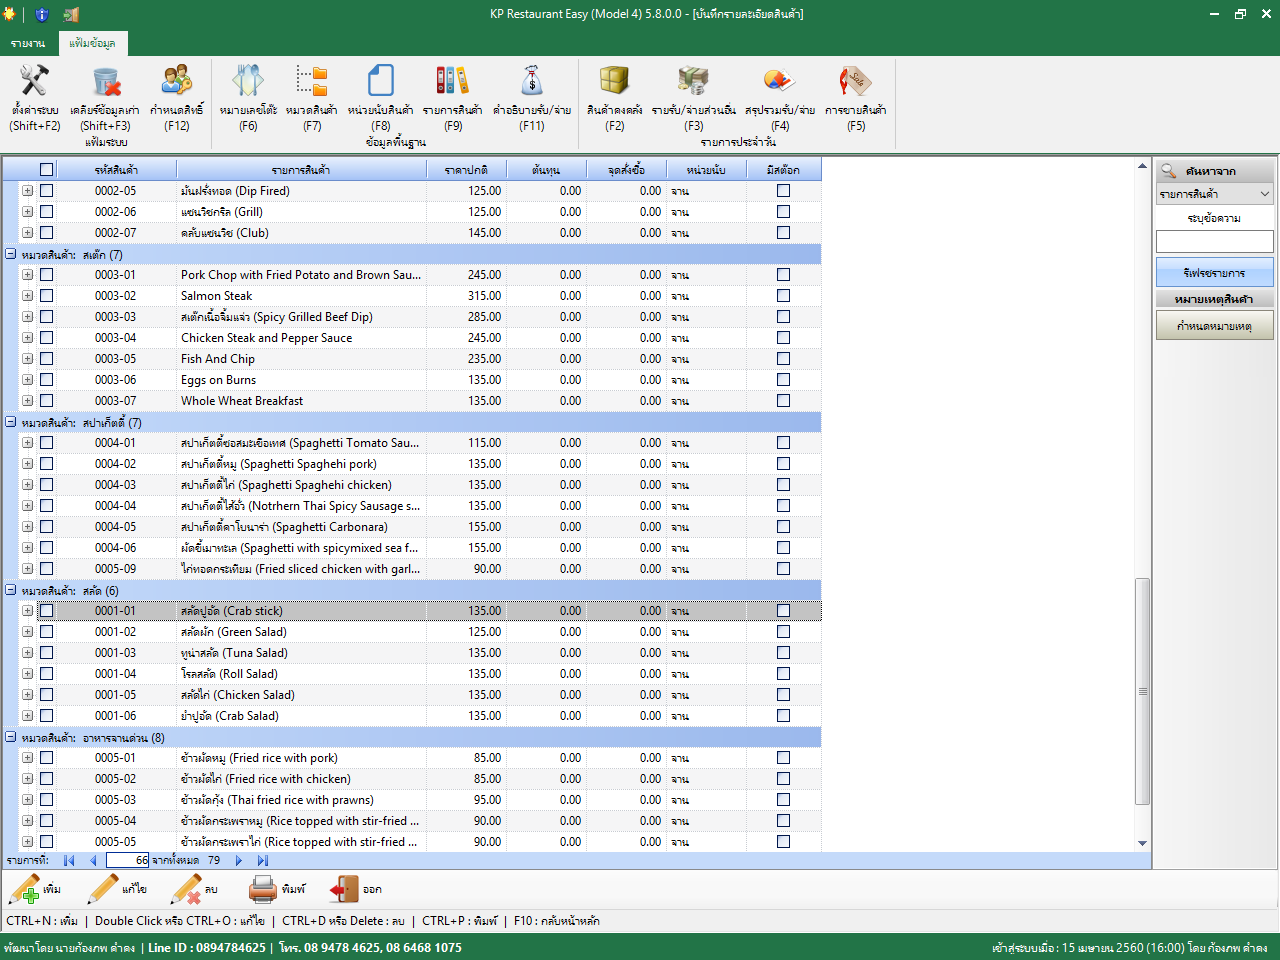This screenshot has height=960, width=1280.
Task: Check the row checkbox for Fish And Chip
Action: [46, 359]
